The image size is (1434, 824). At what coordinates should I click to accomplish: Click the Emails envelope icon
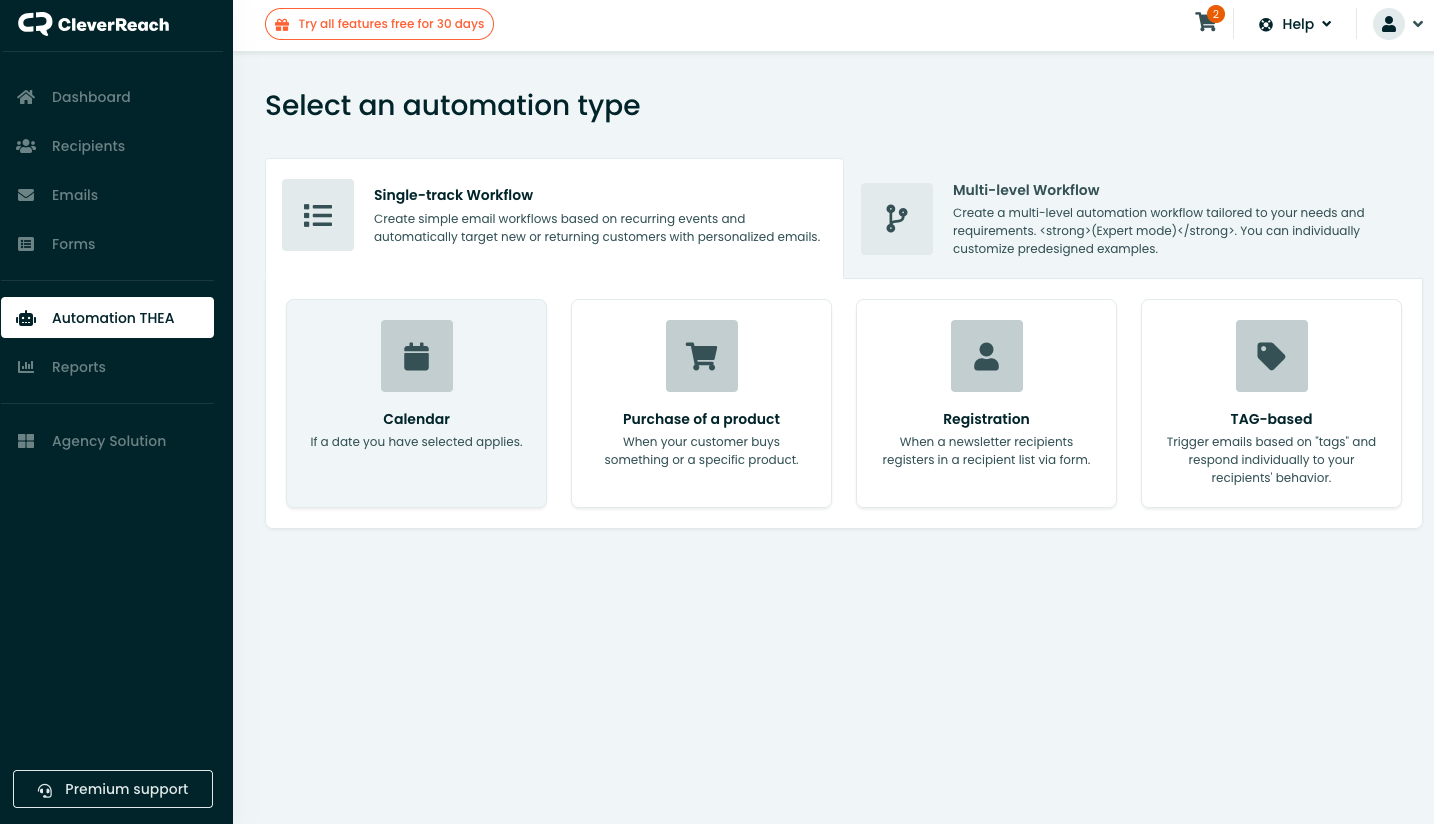point(27,195)
